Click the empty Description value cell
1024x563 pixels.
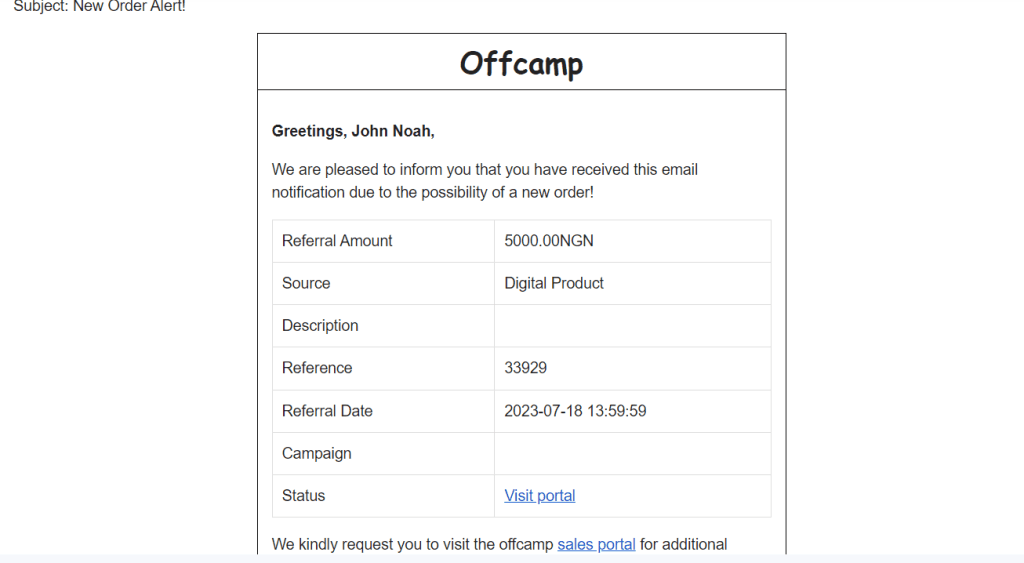tap(632, 326)
